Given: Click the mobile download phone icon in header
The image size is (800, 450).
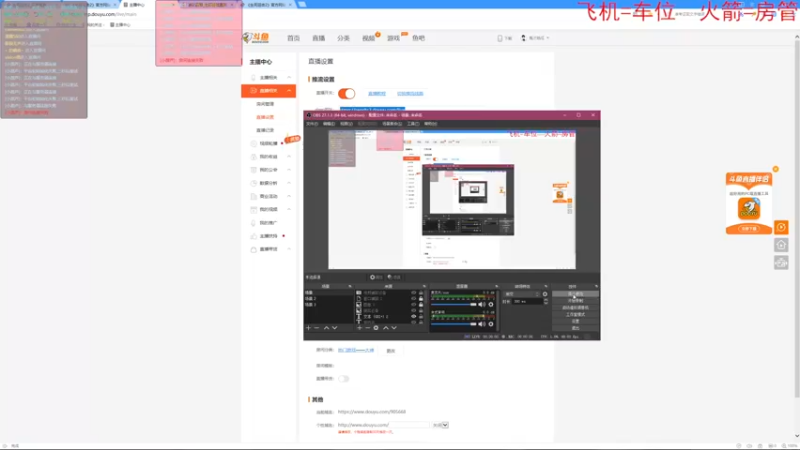Looking at the screenshot, I should (500, 38).
